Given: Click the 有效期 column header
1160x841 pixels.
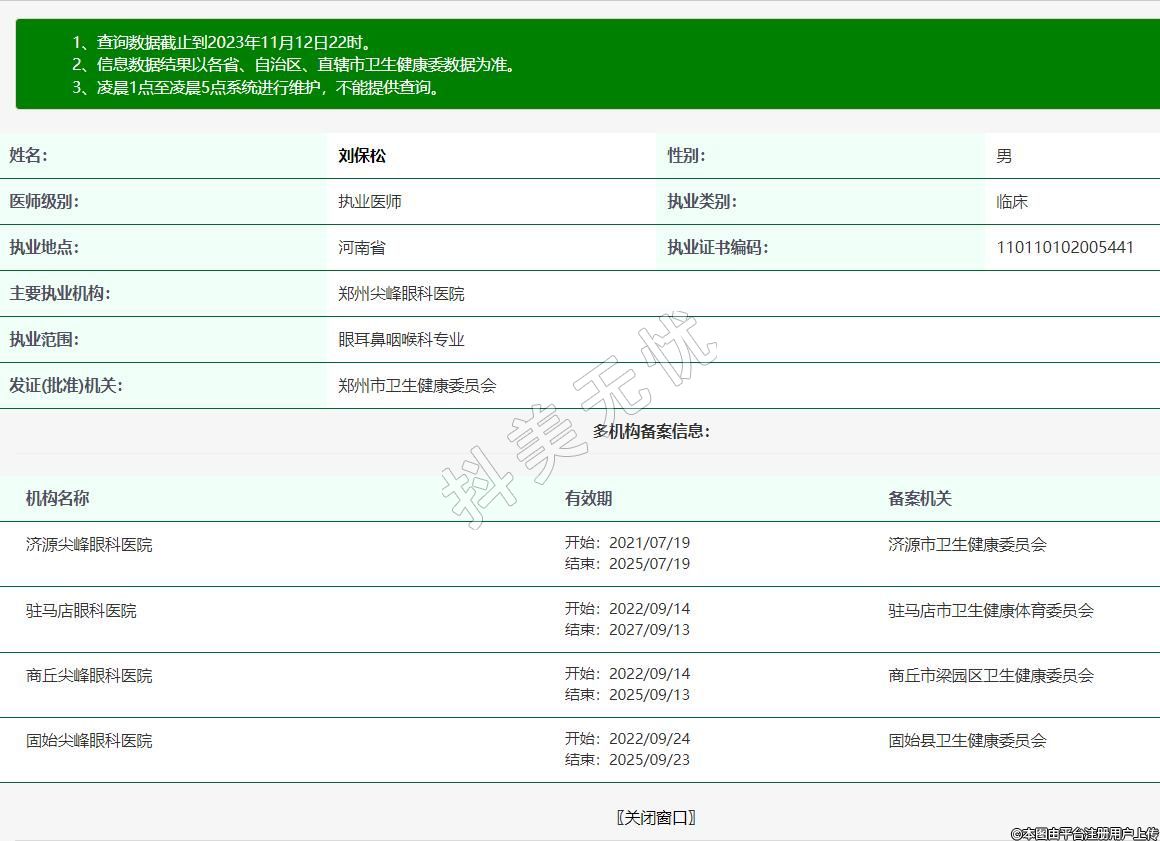Looking at the screenshot, I should (x=588, y=499).
